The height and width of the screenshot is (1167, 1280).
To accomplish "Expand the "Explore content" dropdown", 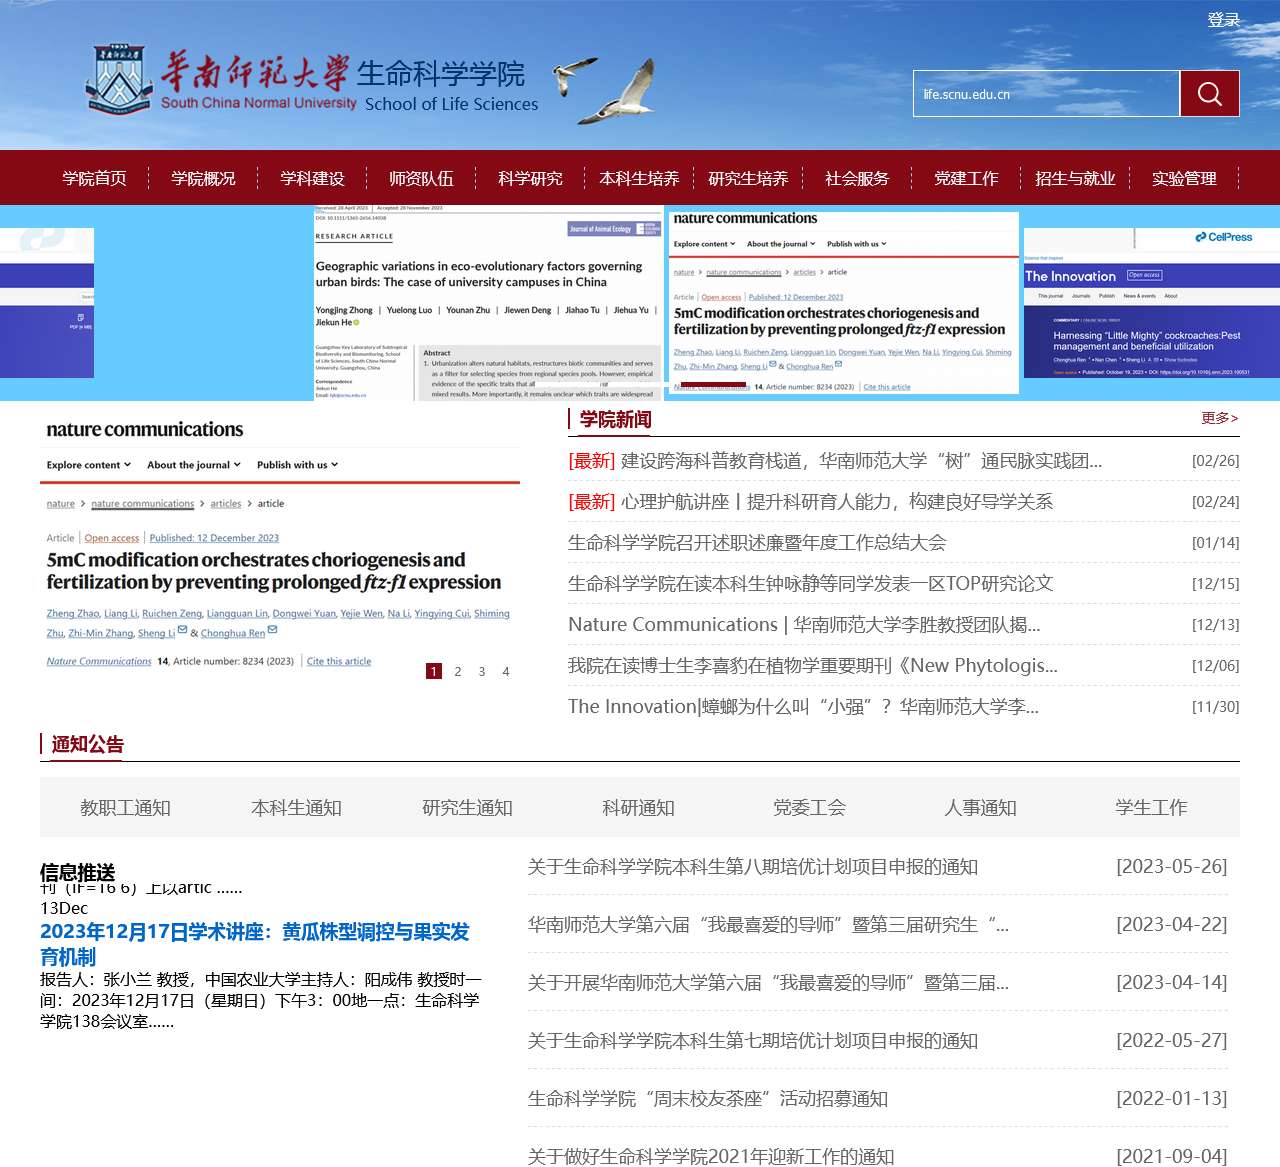I will pyautogui.click(x=88, y=464).
